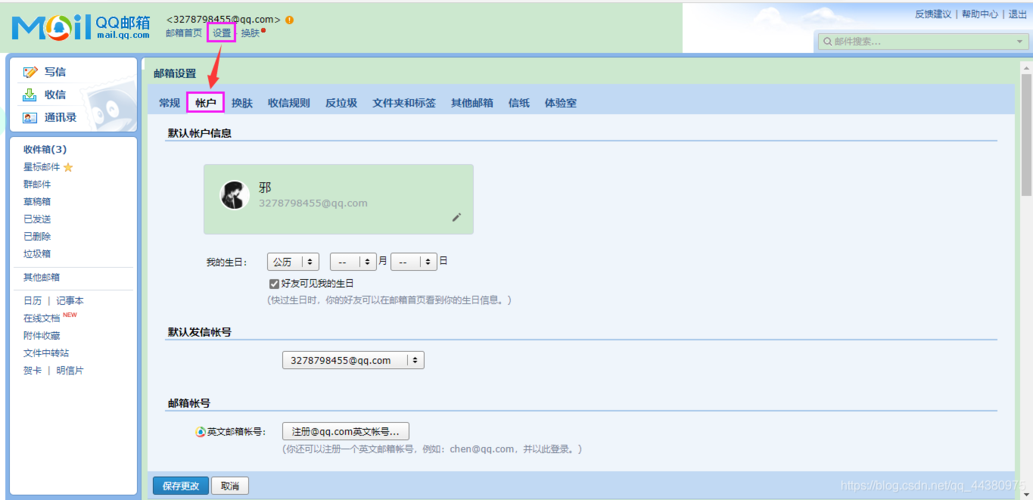
Task: Open 草稿箱 drafts folder
Action: point(37,202)
